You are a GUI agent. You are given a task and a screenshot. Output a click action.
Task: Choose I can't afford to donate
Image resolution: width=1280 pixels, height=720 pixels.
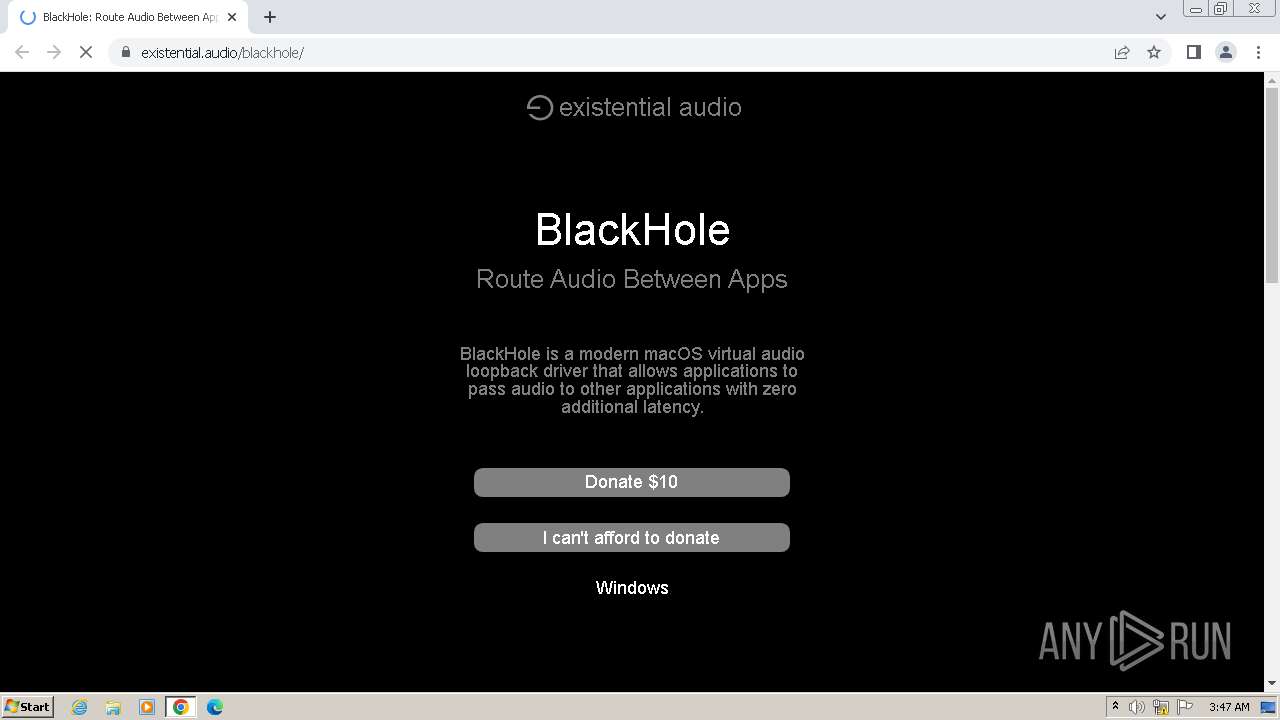[632, 538]
